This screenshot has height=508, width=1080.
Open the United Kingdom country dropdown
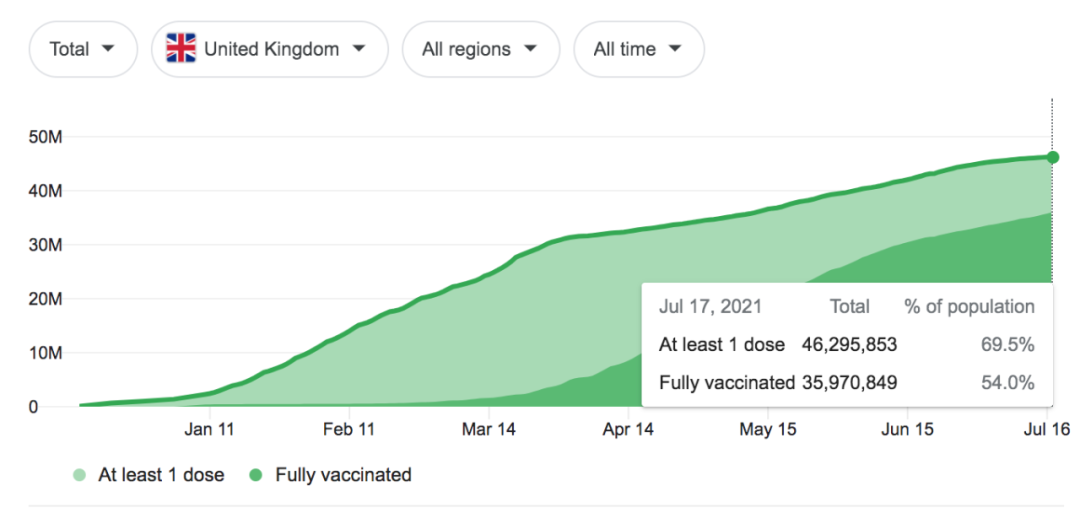point(269,49)
